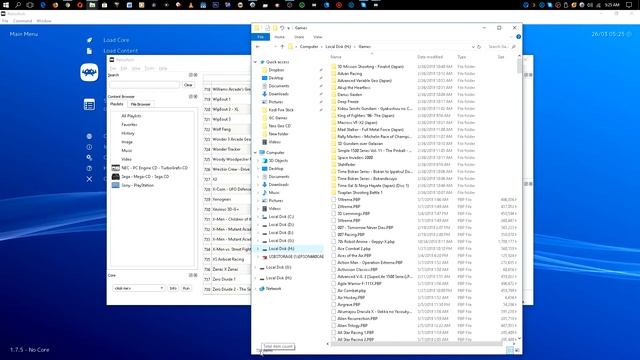Click the taskbar search magnifier icon
Image resolution: width=640 pixels, height=360 pixels.
tap(18, 5)
